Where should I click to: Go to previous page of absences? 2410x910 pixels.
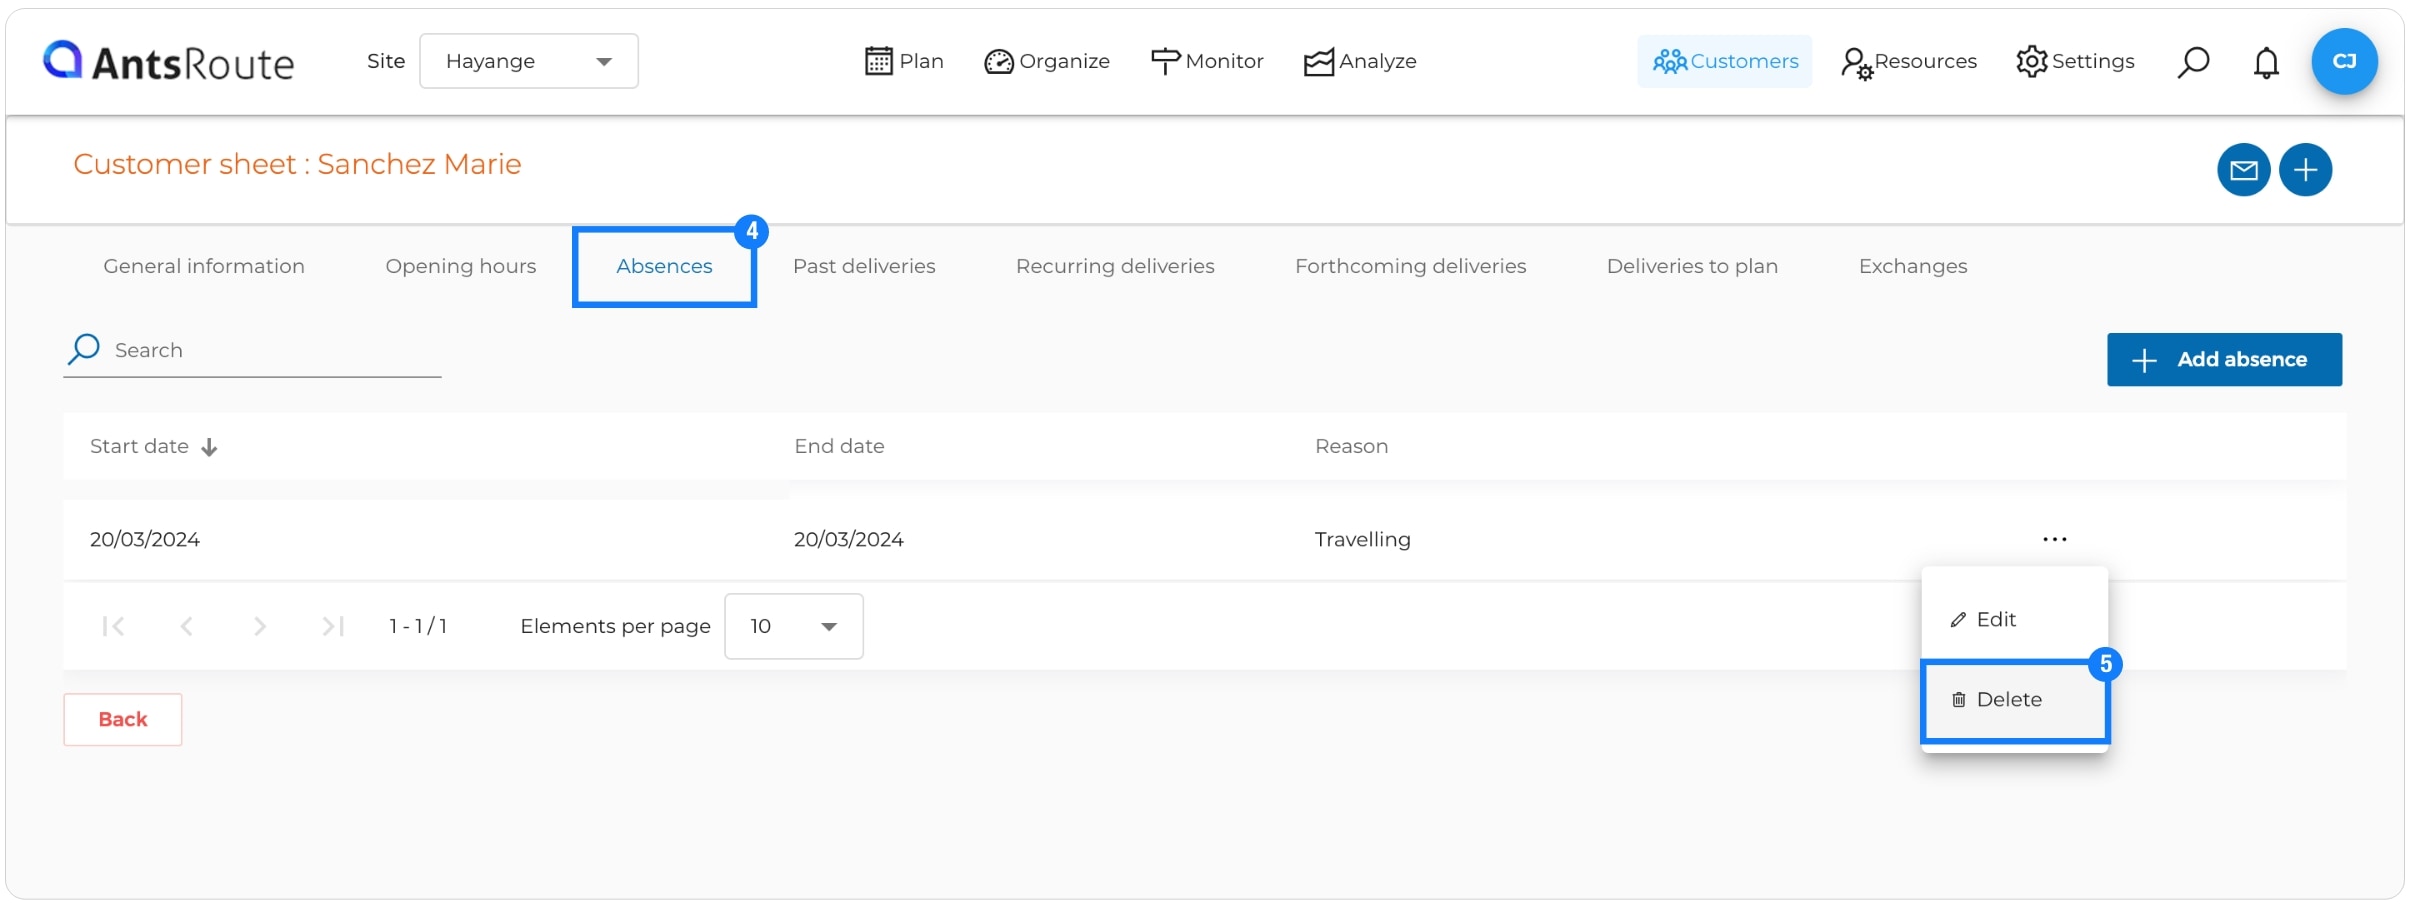(x=186, y=626)
